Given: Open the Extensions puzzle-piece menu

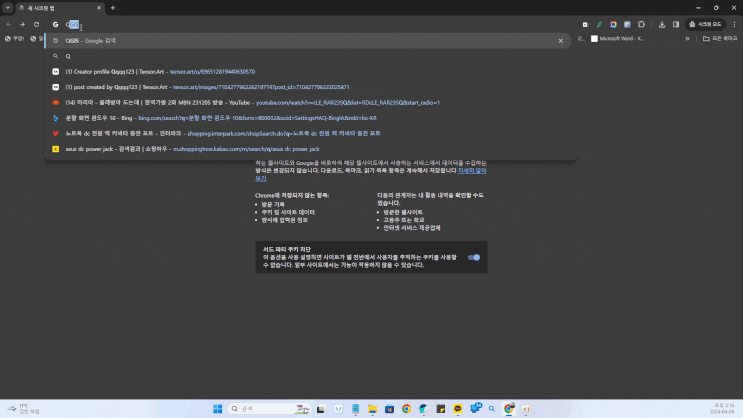Looking at the screenshot, I should pyautogui.click(x=641, y=24).
